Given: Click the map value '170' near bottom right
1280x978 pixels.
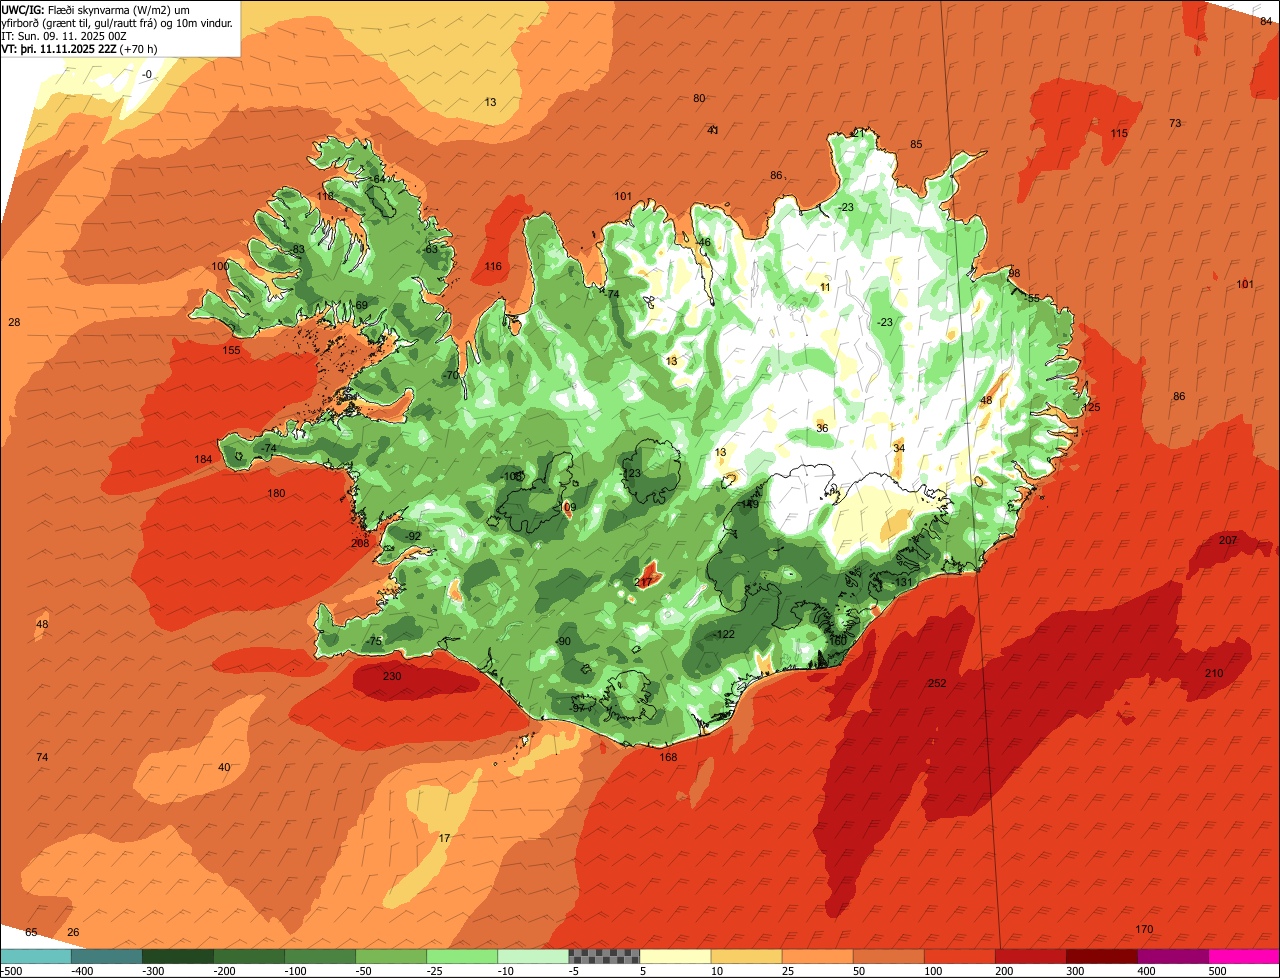Looking at the screenshot, I should 1144,929.
